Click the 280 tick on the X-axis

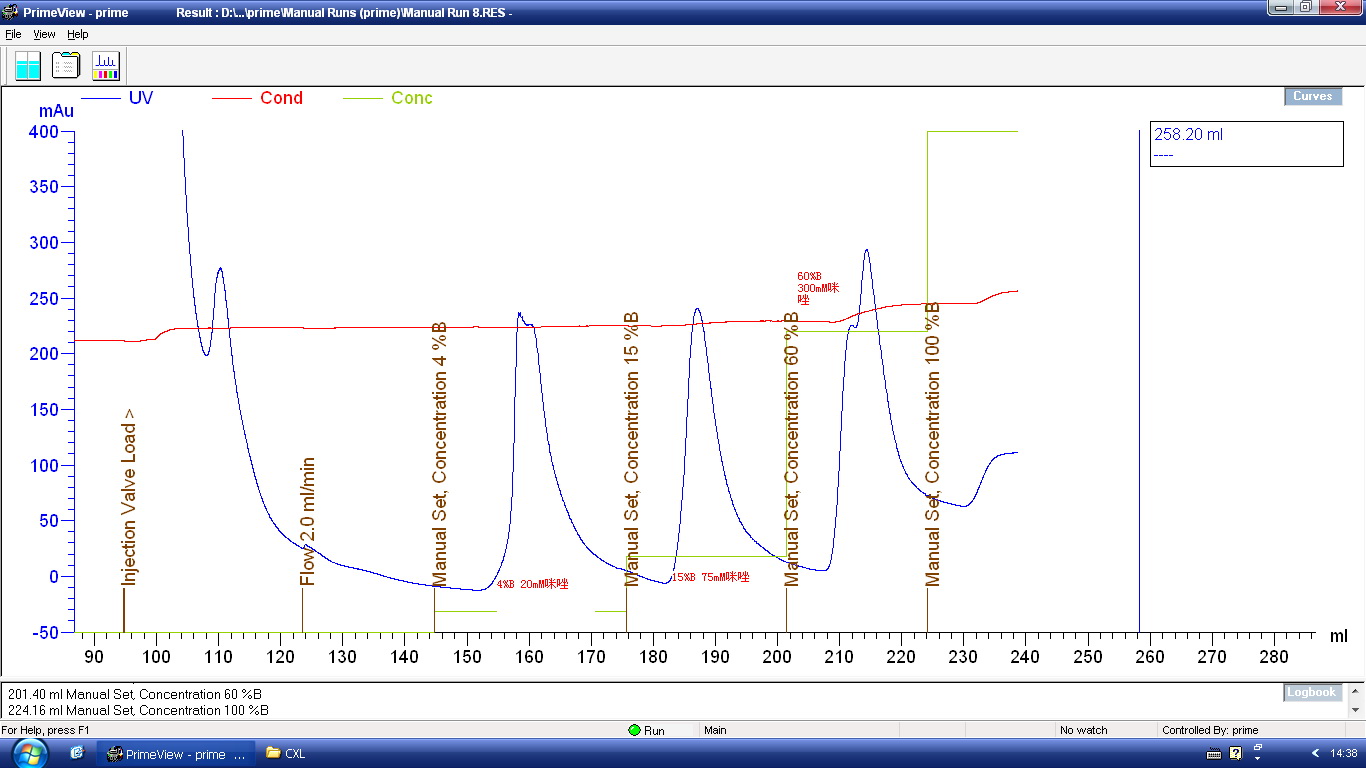click(x=1274, y=657)
